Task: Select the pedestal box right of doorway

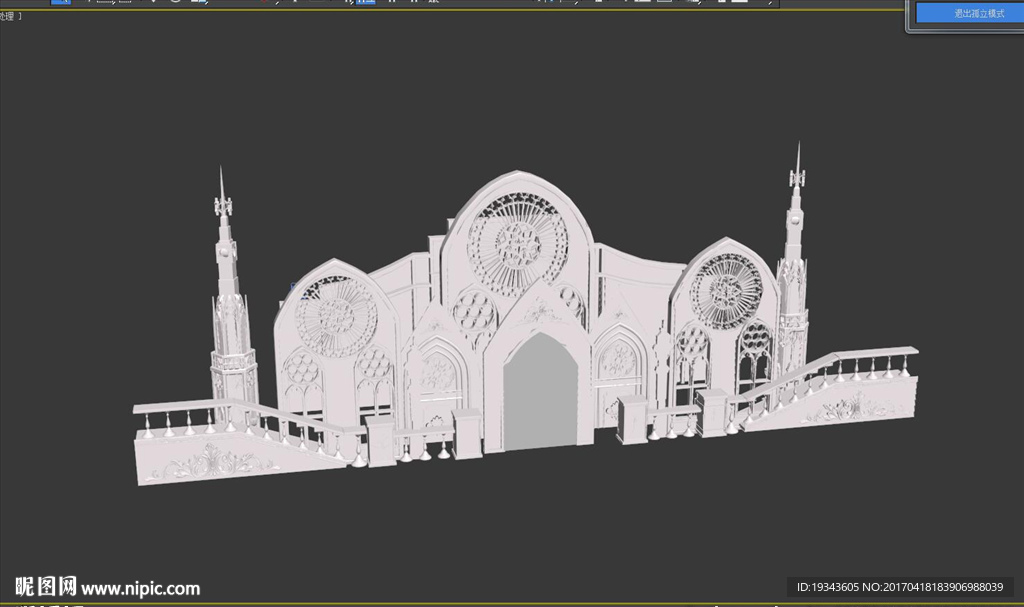Action: [632, 419]
